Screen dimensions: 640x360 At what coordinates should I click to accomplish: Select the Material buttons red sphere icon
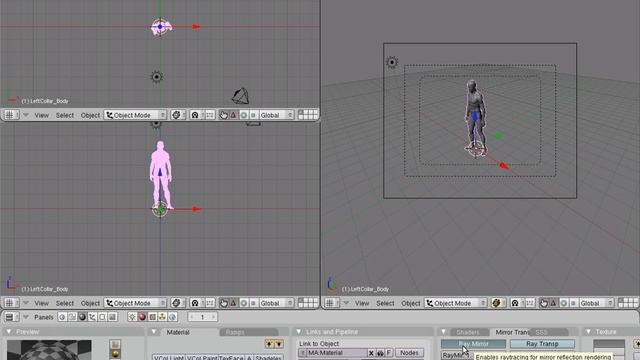tap(142, 317)
